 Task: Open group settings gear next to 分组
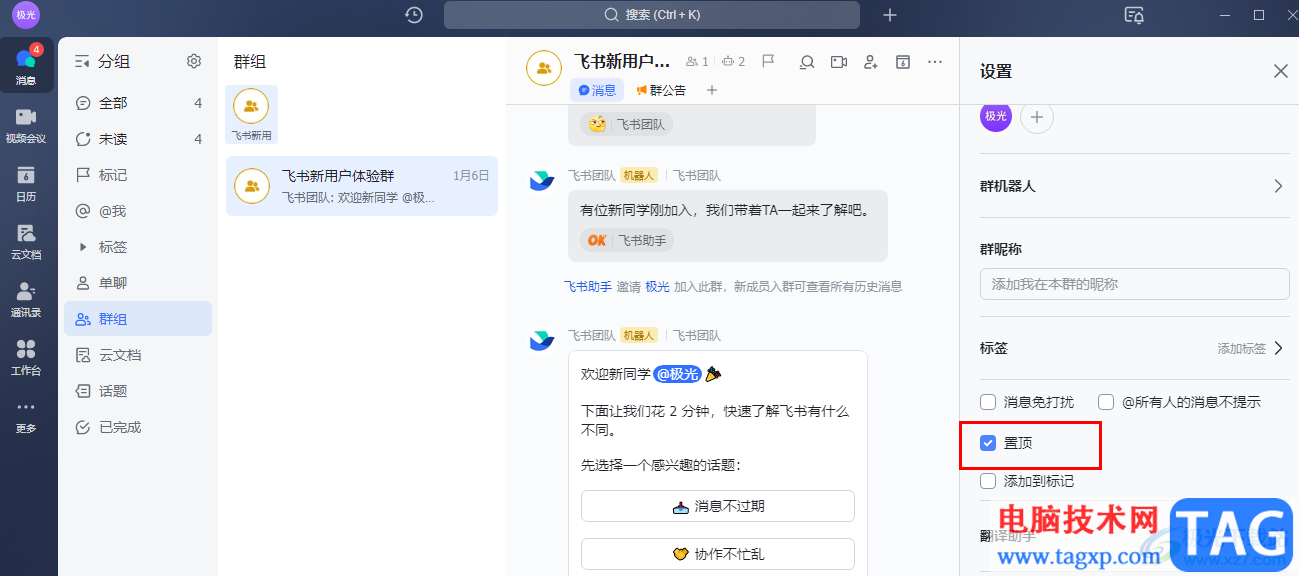(x=194, y=61)
